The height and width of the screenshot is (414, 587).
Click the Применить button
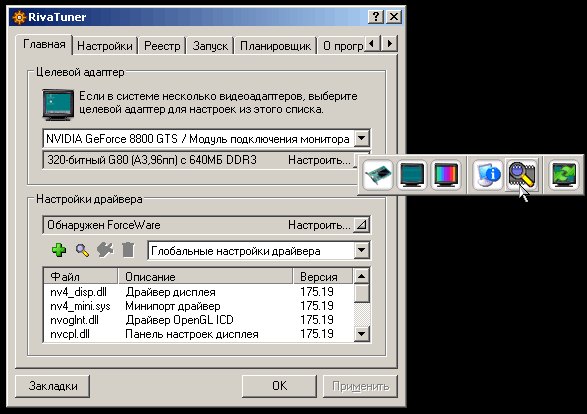(x=361, y=386)
